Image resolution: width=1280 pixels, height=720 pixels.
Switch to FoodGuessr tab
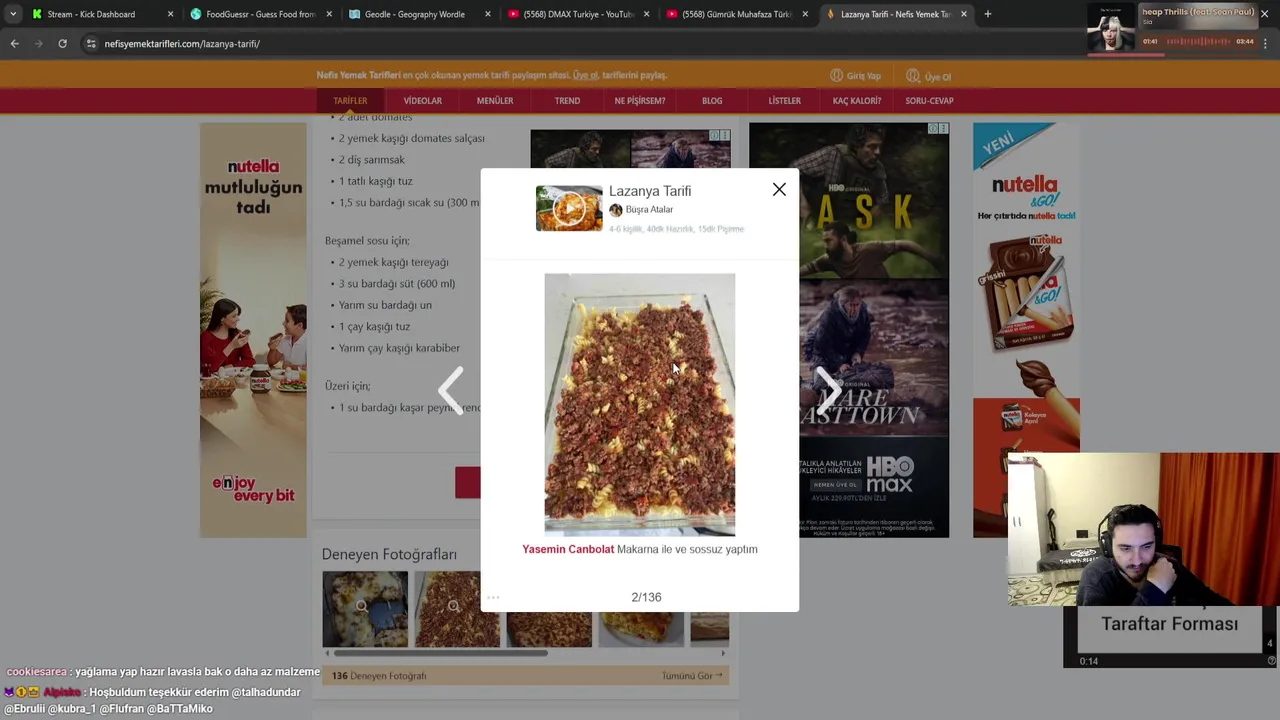click(260, 14)
